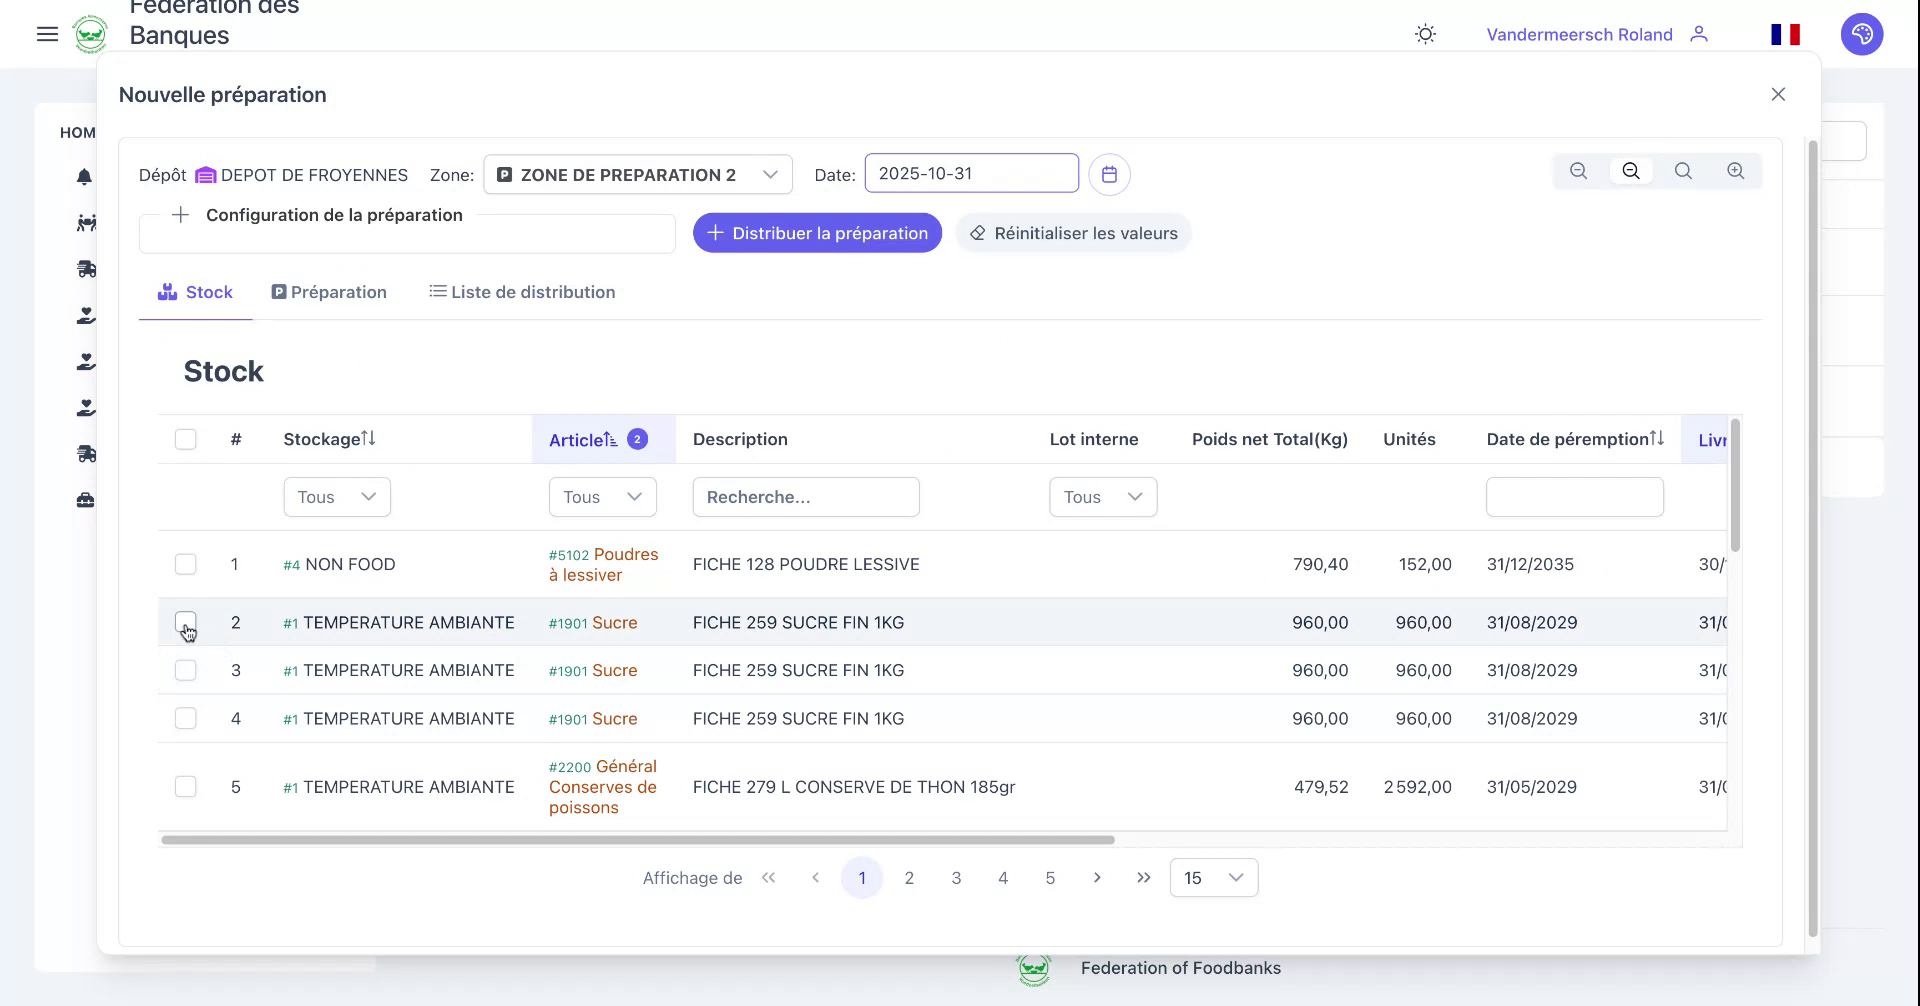Click Distribuer la préparation button
This screenshot has height=1006, width=1920.
coord(816,232)
